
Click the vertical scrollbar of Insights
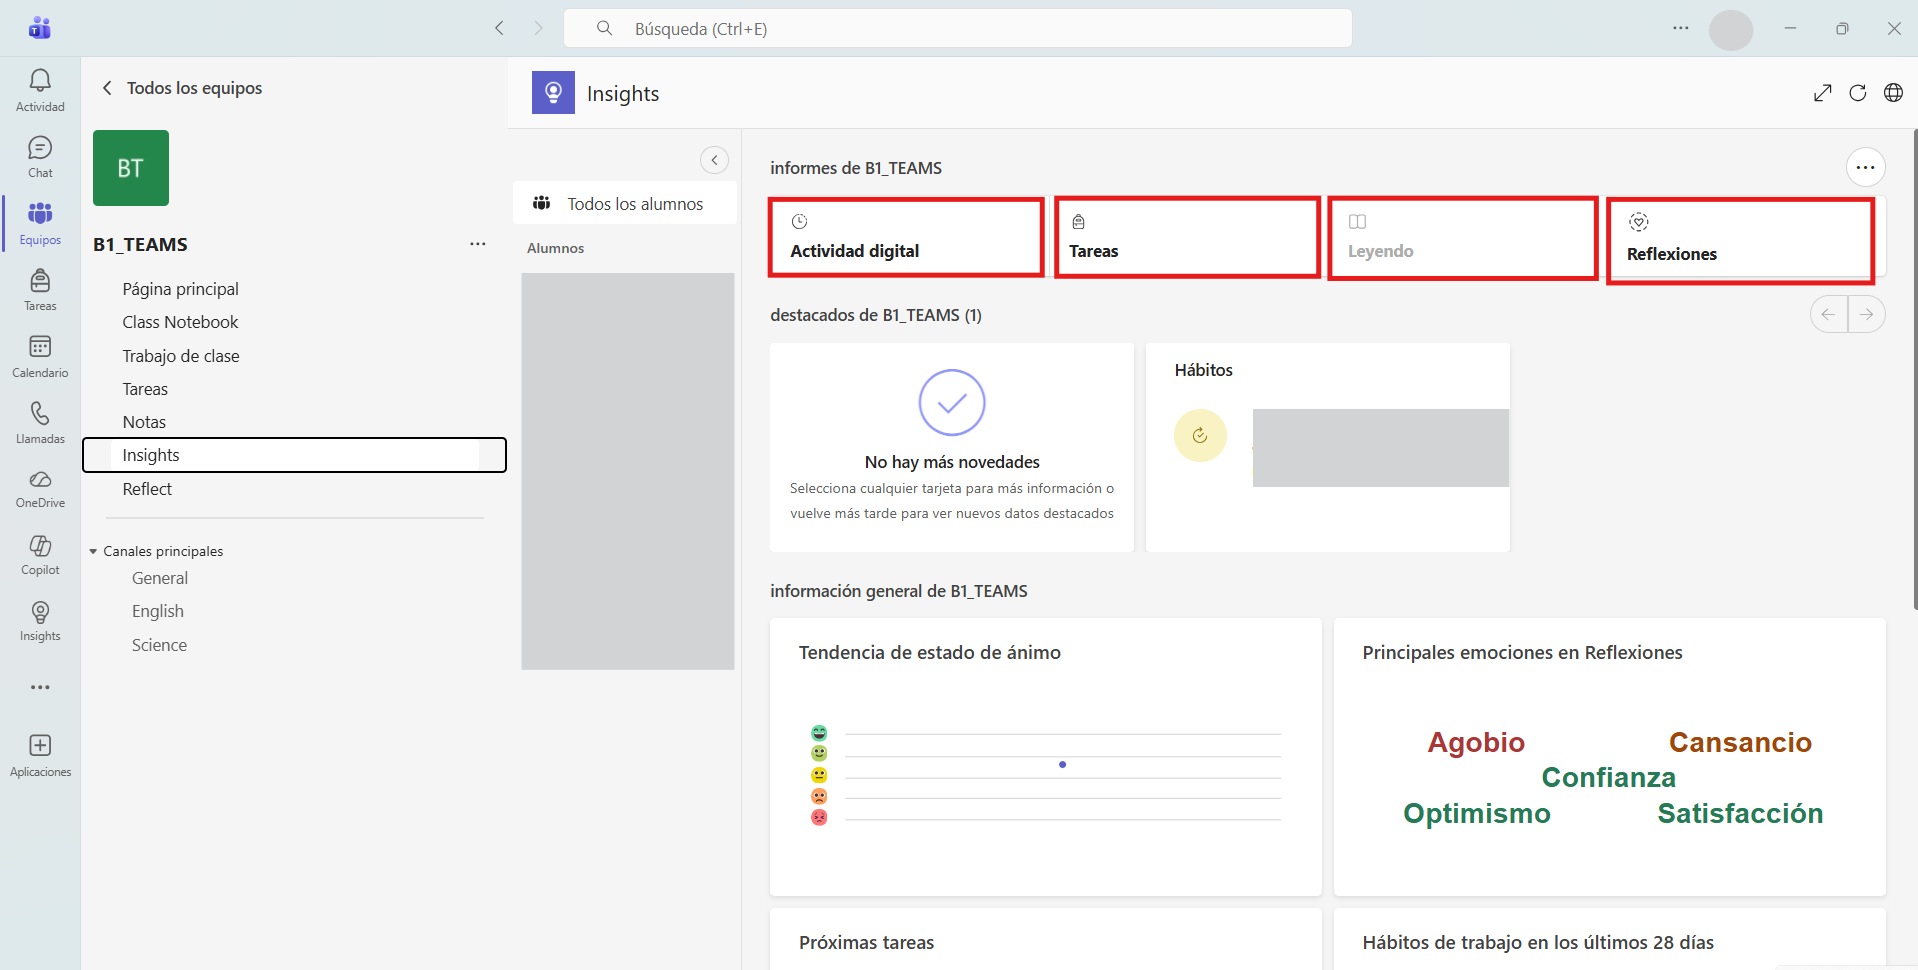[x=1914, y=368]
